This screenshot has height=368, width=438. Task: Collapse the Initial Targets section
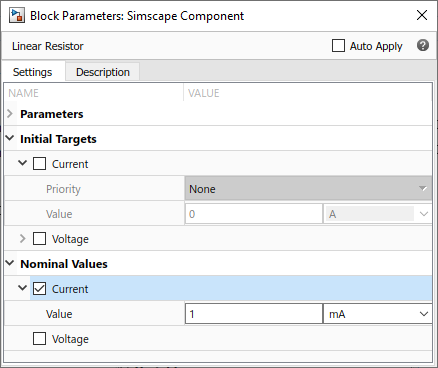[10, 138]
